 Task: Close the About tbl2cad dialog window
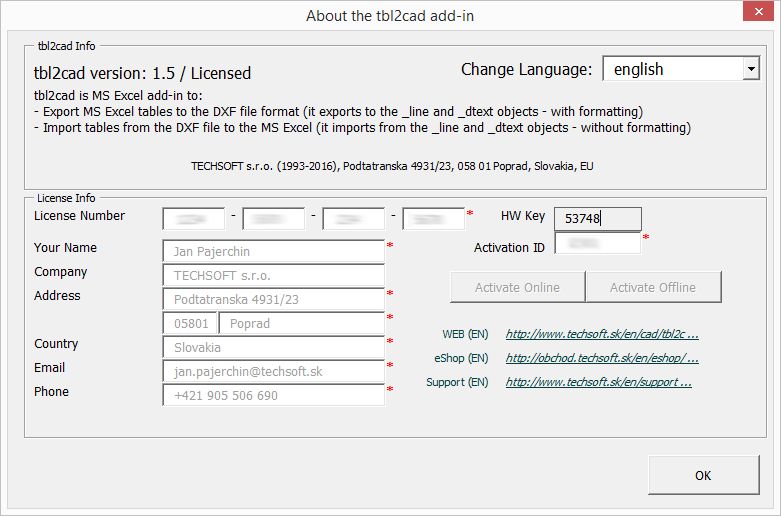click(757, 13)
